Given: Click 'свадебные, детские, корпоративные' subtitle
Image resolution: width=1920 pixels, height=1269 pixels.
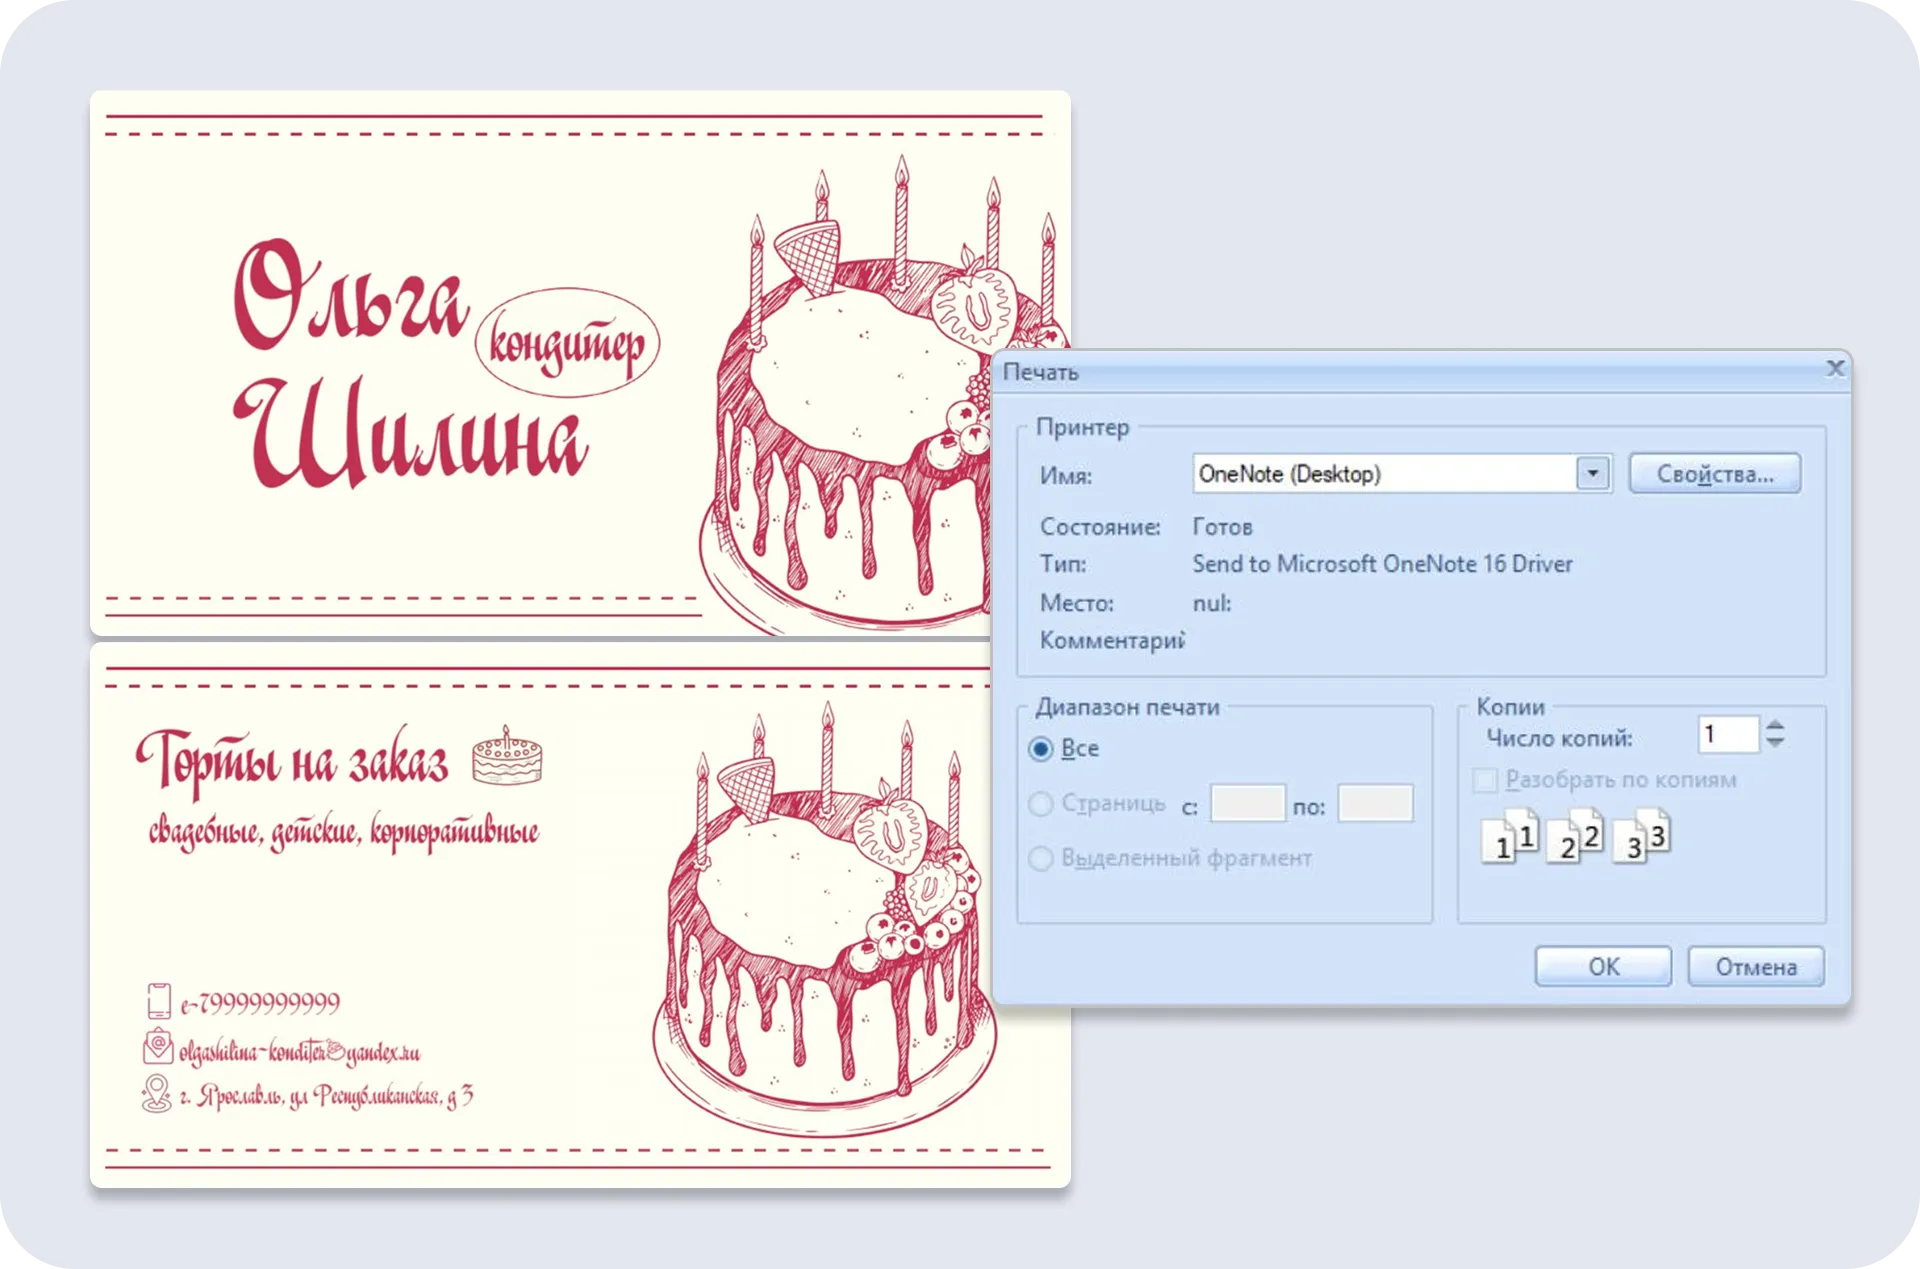Looking at the screenshot, I should click(344, 833).
